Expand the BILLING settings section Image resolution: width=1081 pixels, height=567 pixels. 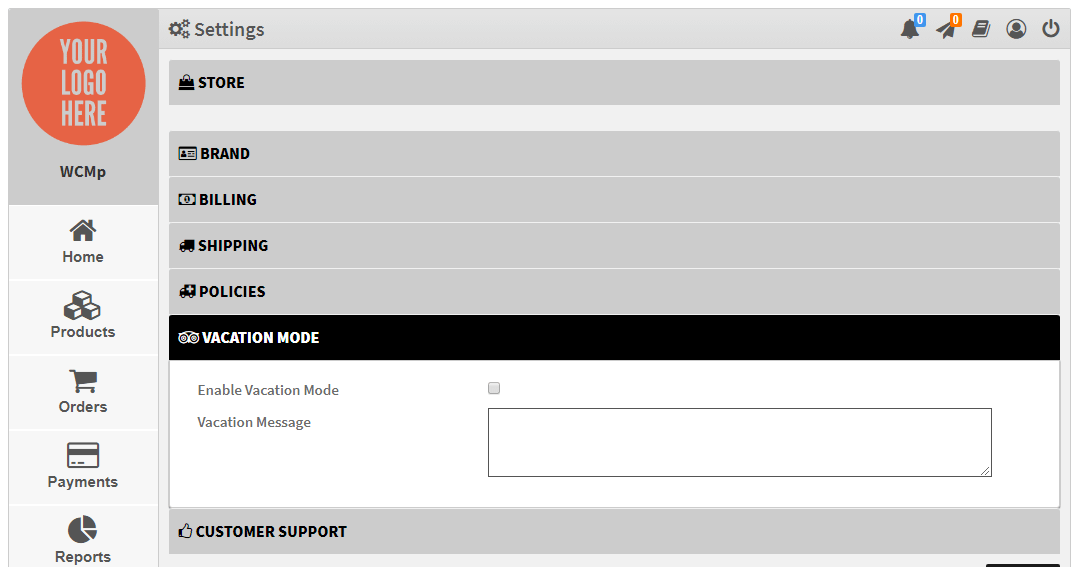614,200
